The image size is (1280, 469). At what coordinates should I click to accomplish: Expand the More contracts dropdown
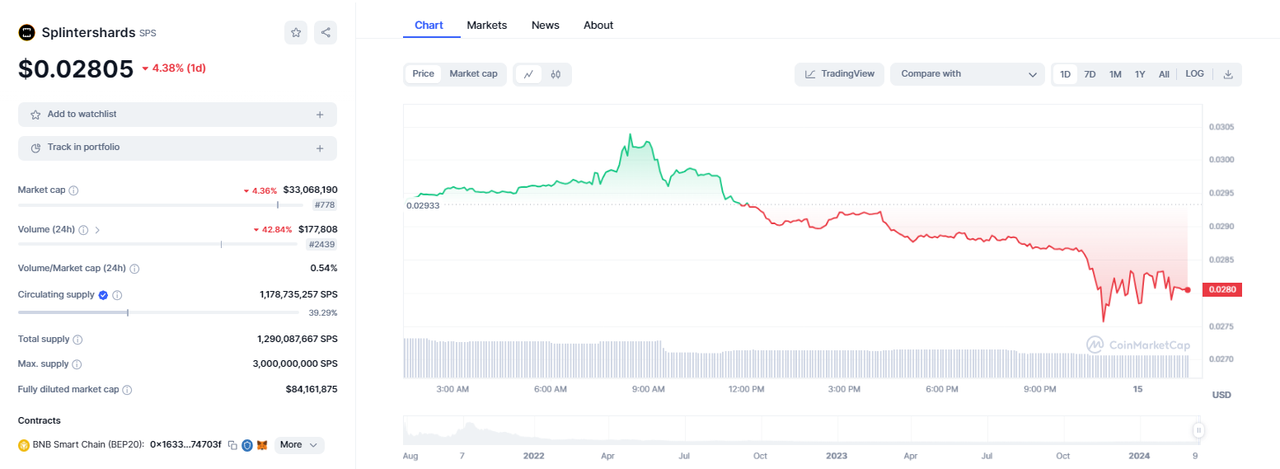[x=298, y=445]
